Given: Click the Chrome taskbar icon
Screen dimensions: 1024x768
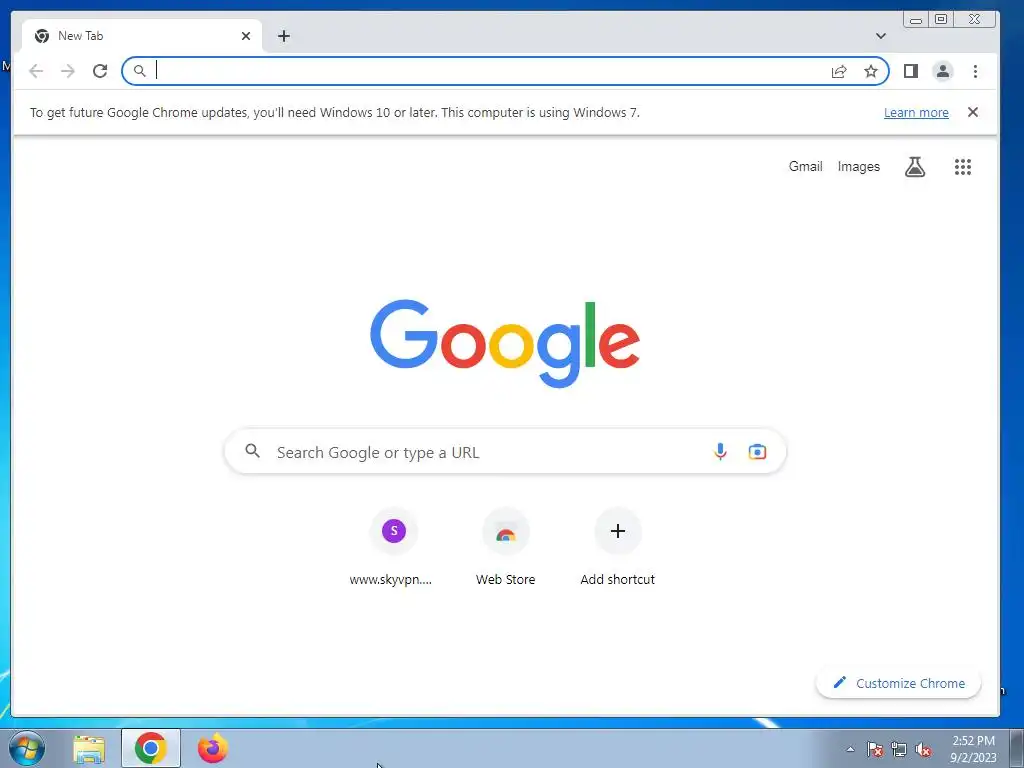Looking at the screenshot, I should [151, 748].
